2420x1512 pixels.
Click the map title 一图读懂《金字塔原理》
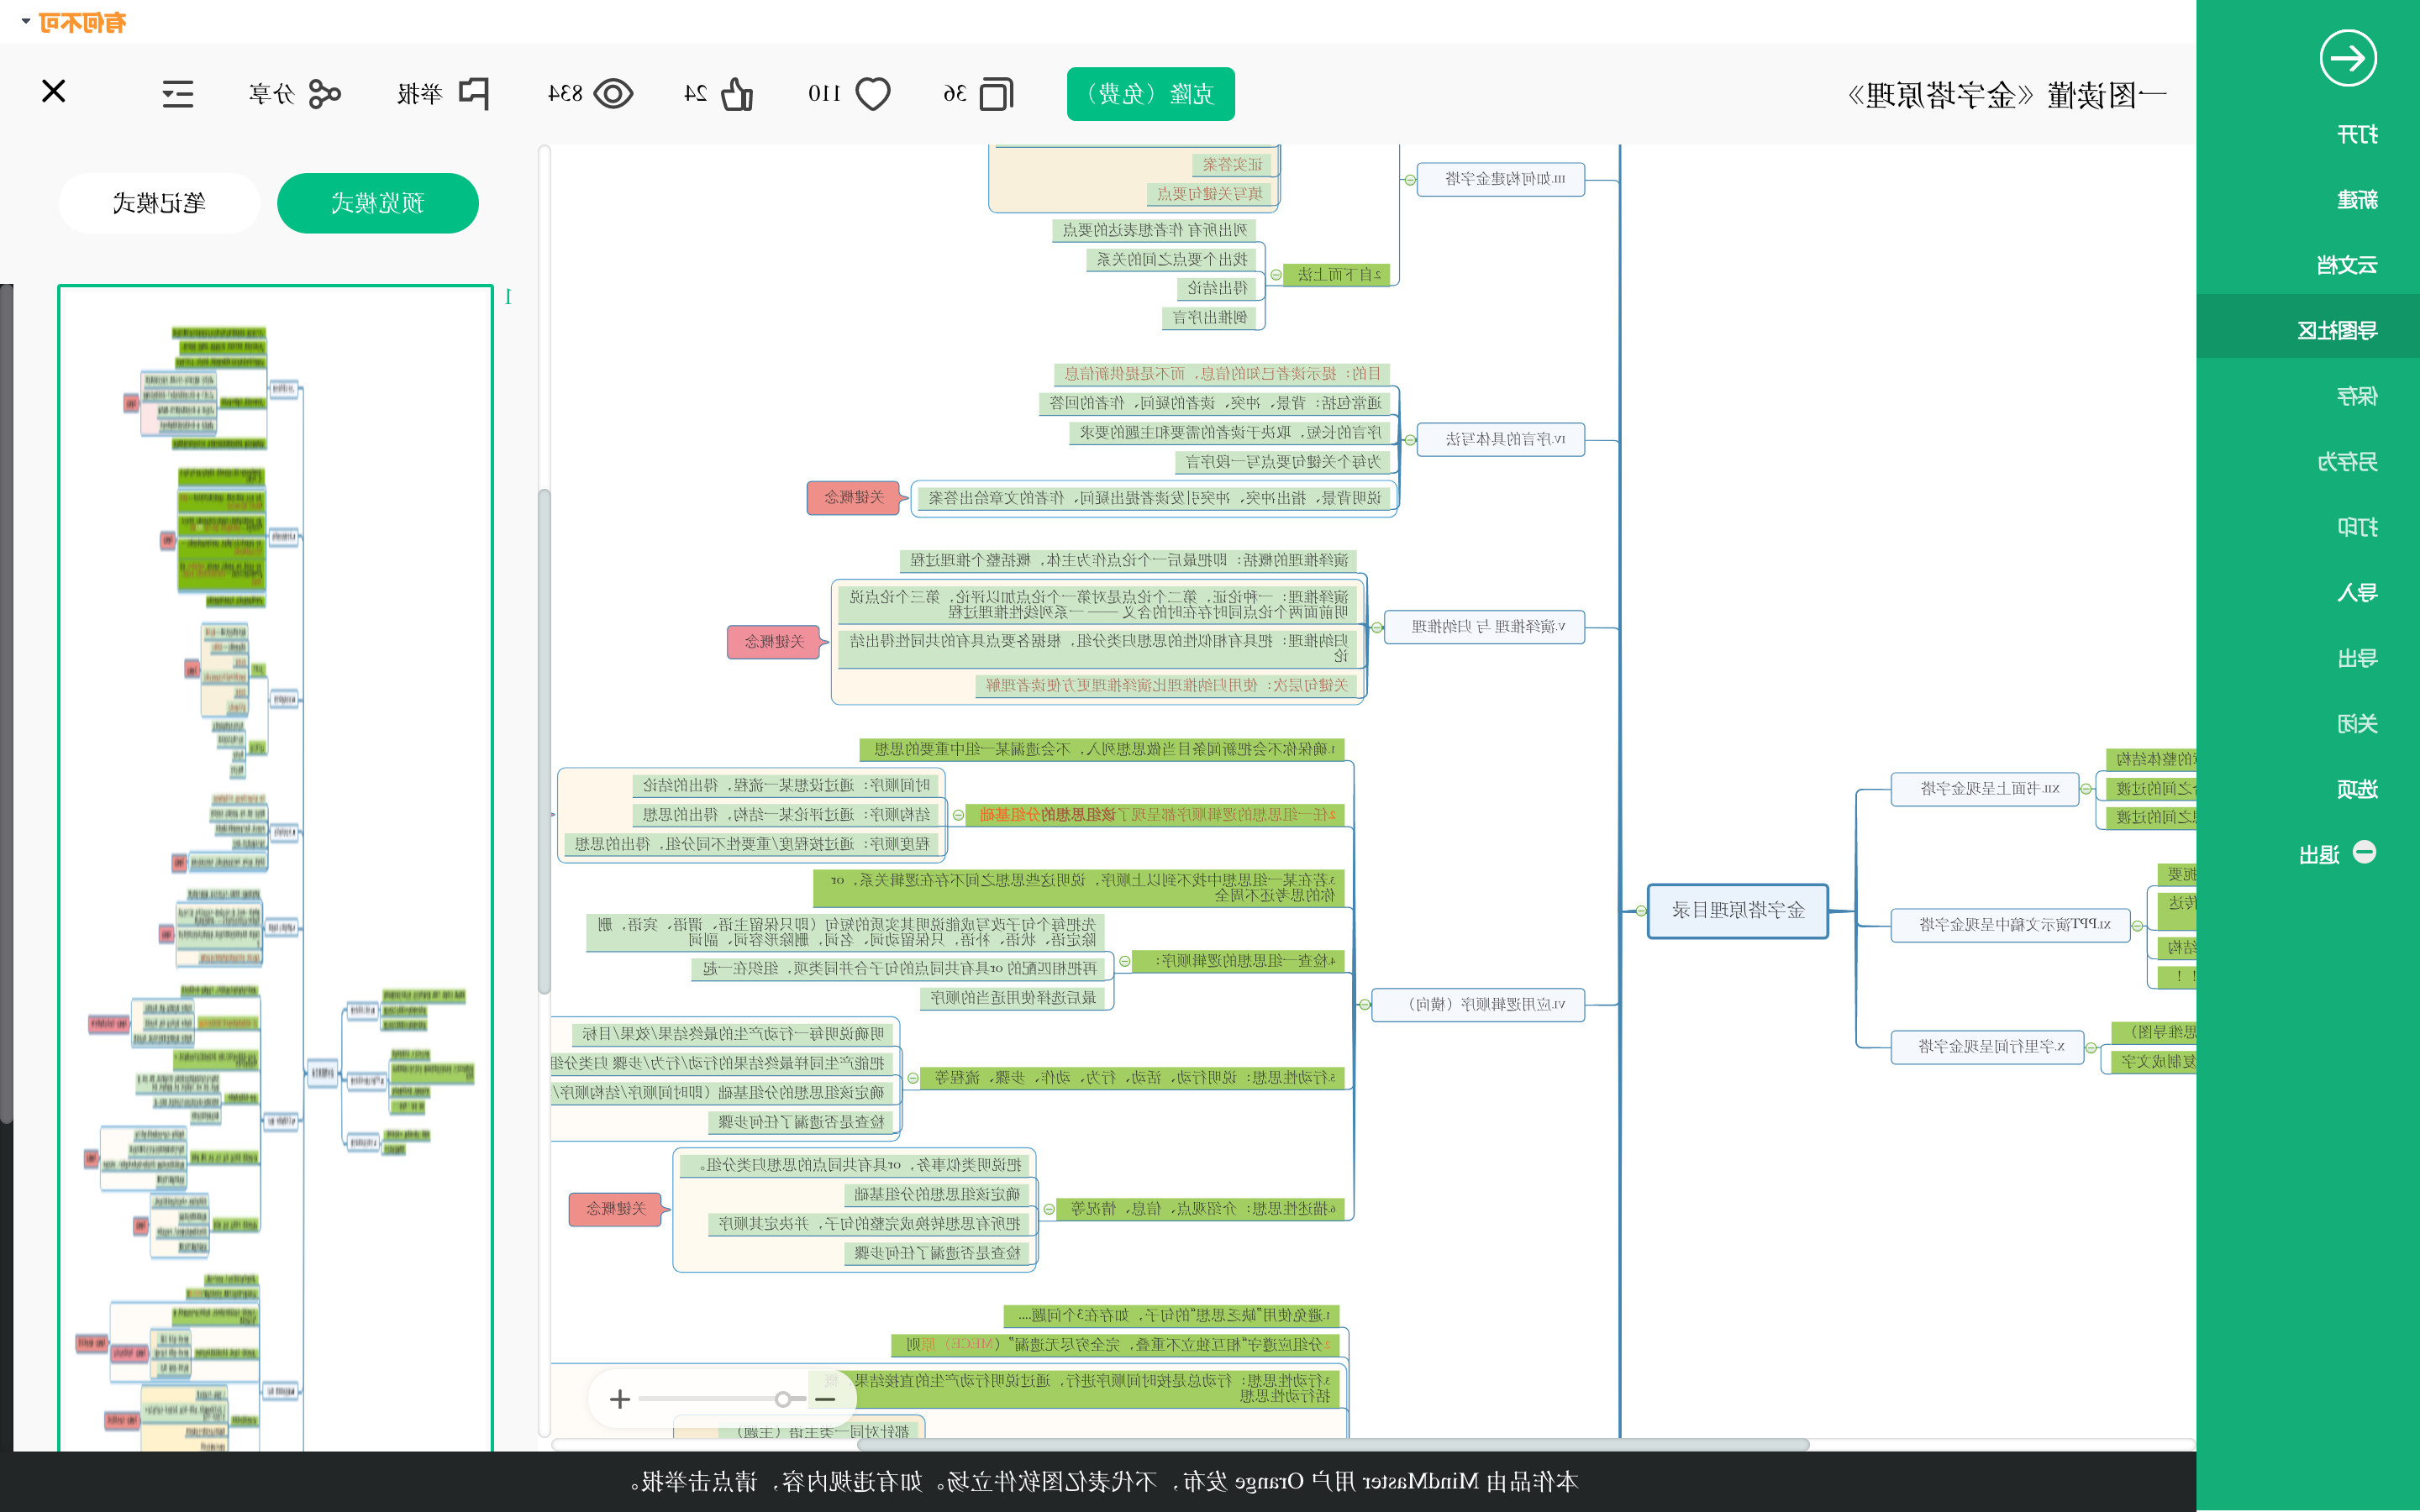click(x=2006, y=96)
